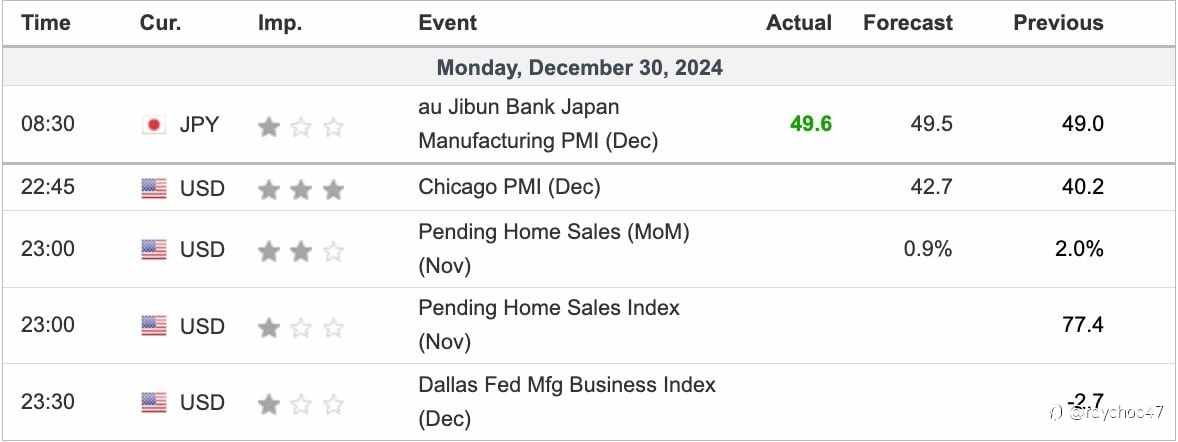The height and width of the screenshot is (442, 1178).
Task: Click the importance stars in the JPY row
Action: point(300,126)
